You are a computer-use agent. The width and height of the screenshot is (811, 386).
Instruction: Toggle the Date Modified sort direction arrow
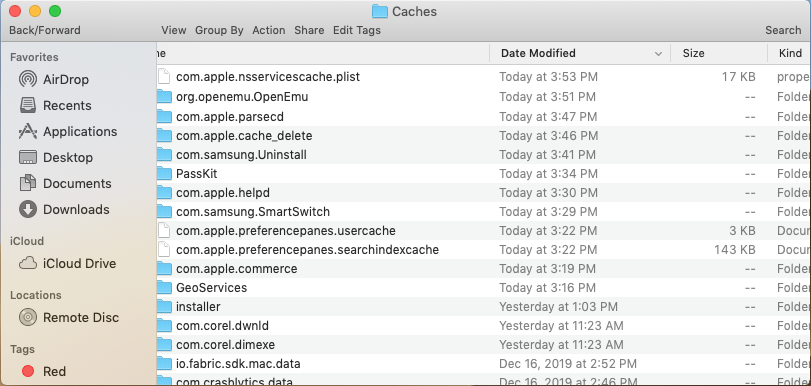pos(658,53)
